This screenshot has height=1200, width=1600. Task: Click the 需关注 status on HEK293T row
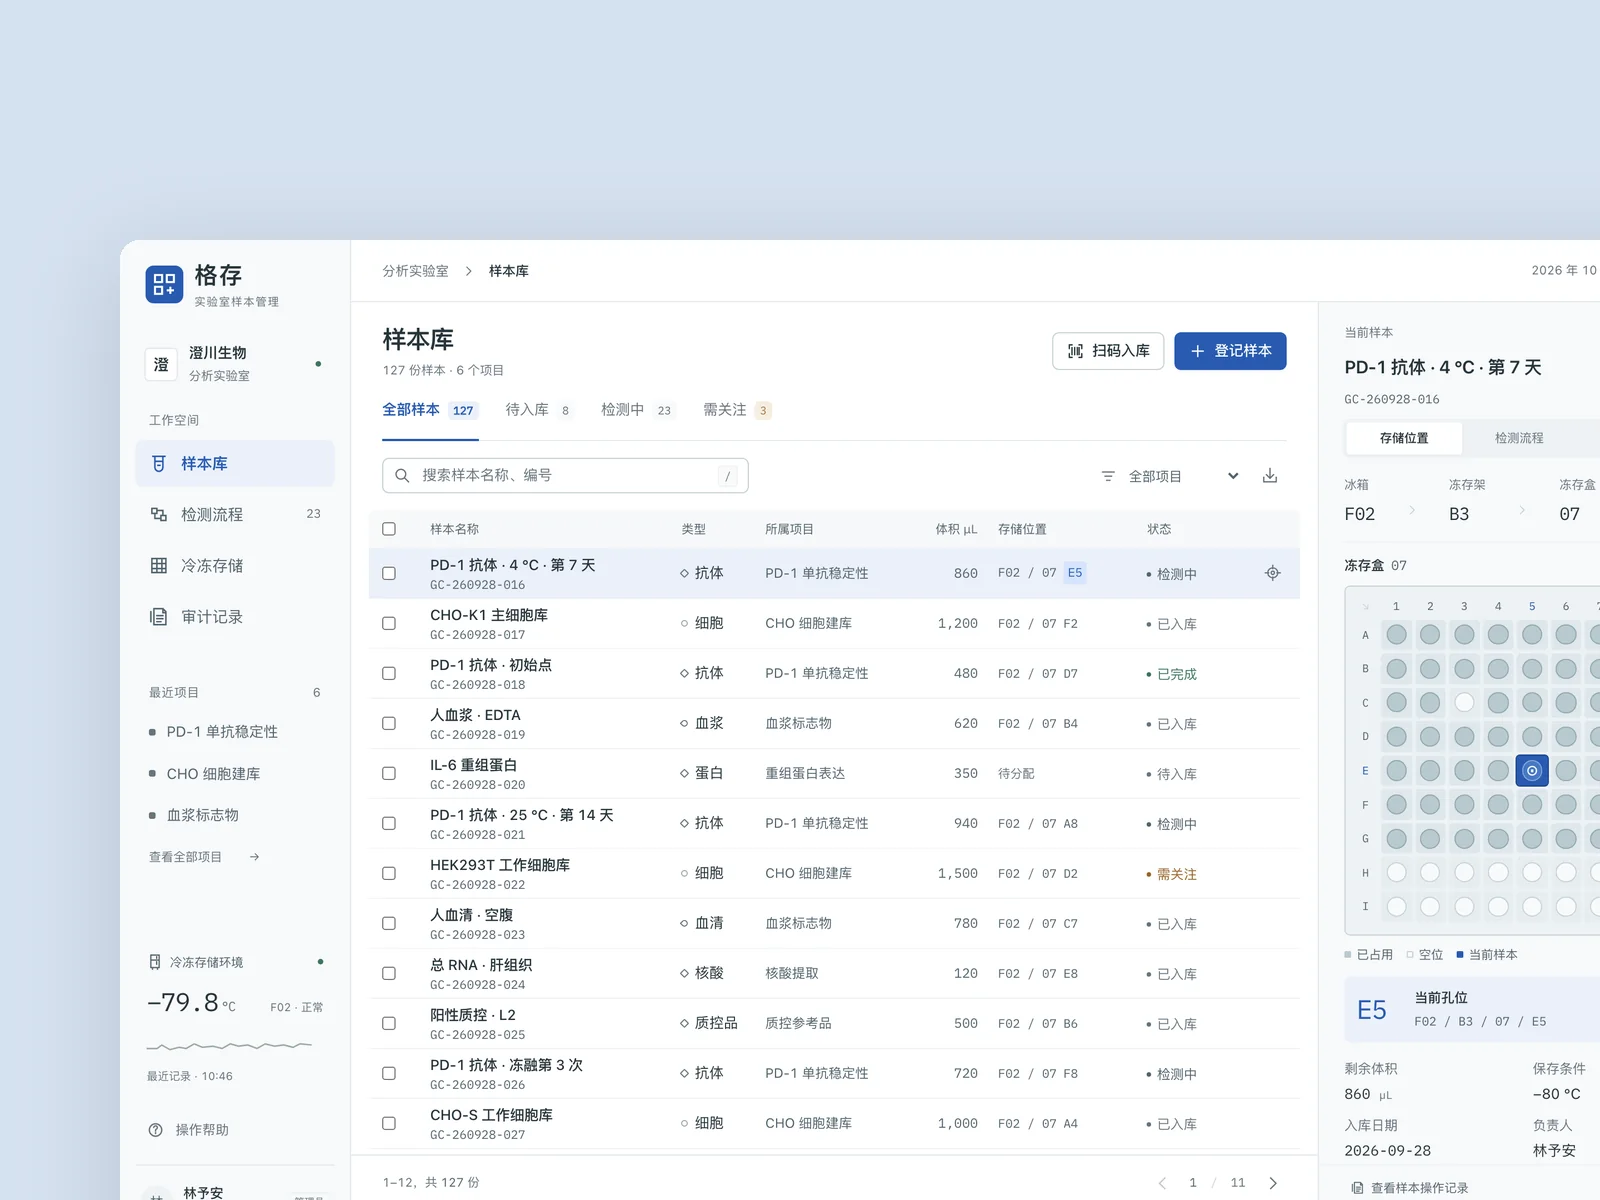(x=1171, y=874)
